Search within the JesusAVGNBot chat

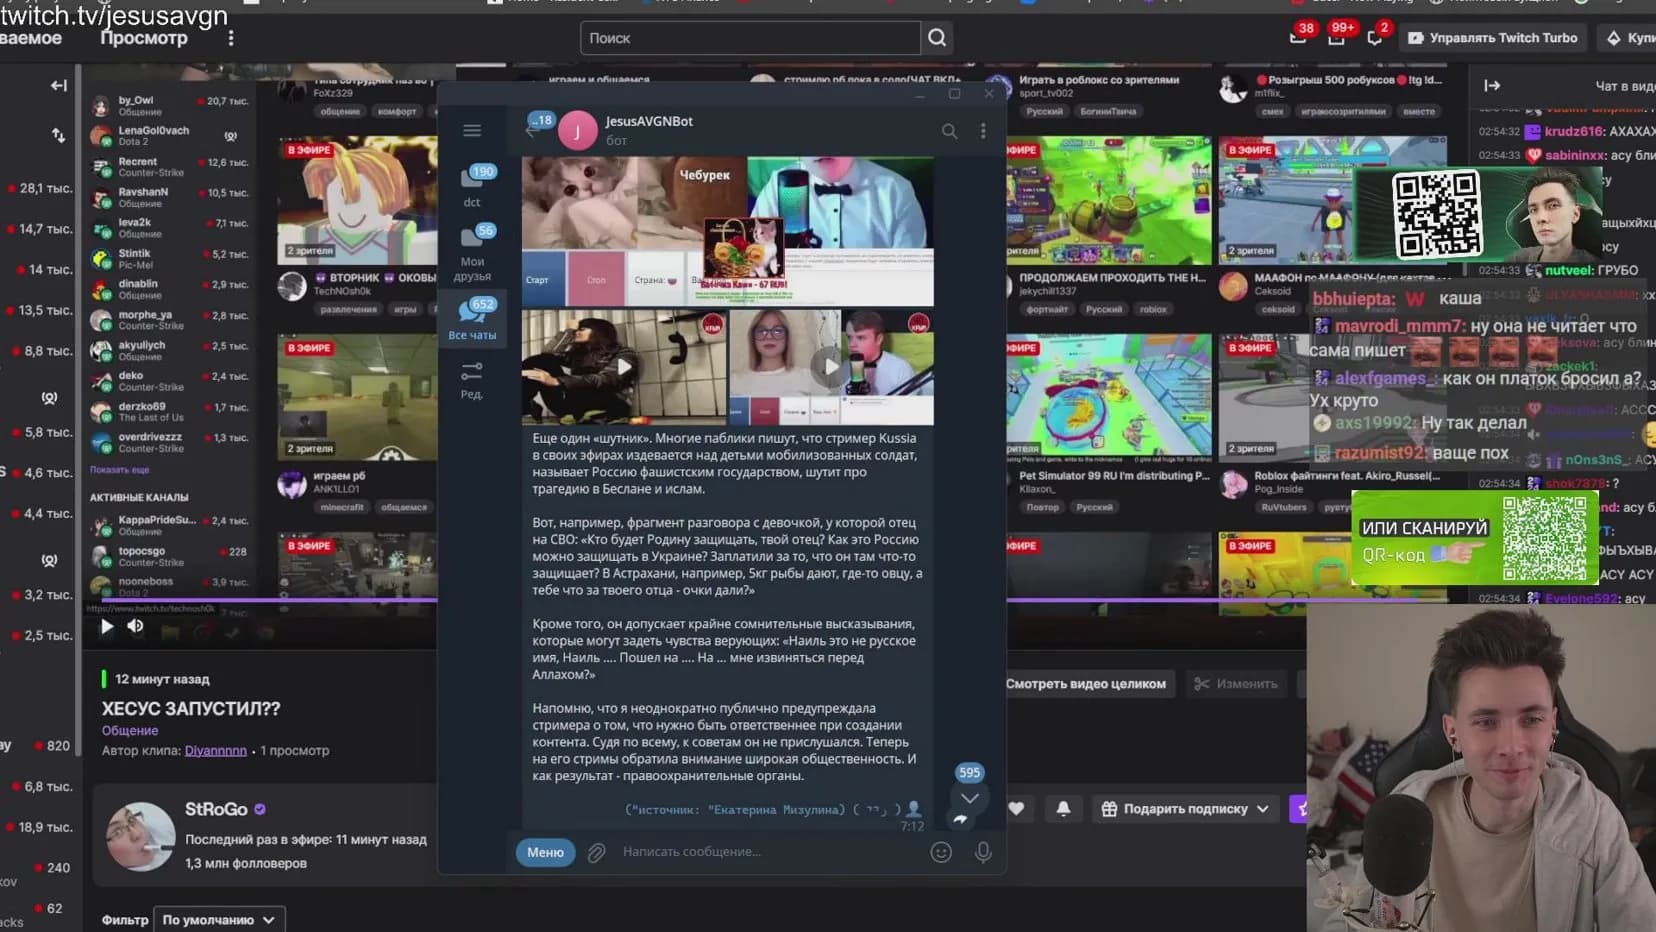pyautogui.click(x=949, y=131)
